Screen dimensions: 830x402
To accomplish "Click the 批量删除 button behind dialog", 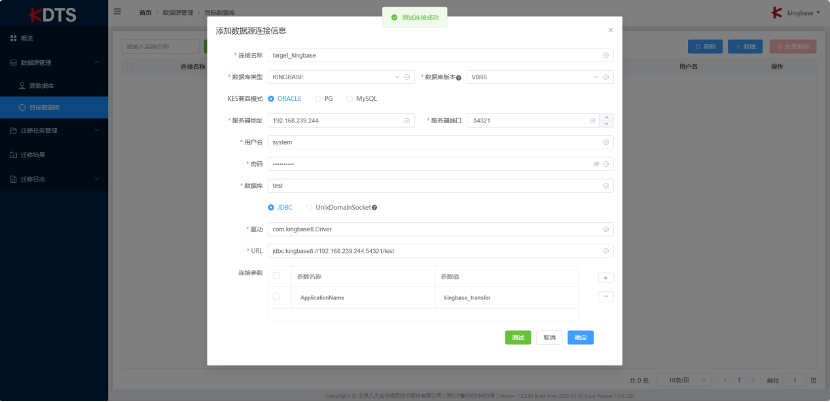I will [x=793, y=47].
